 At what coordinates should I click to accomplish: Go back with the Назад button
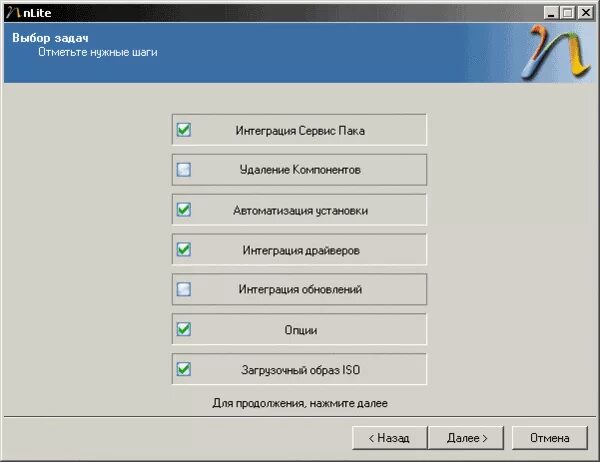(x=389, y=438)
